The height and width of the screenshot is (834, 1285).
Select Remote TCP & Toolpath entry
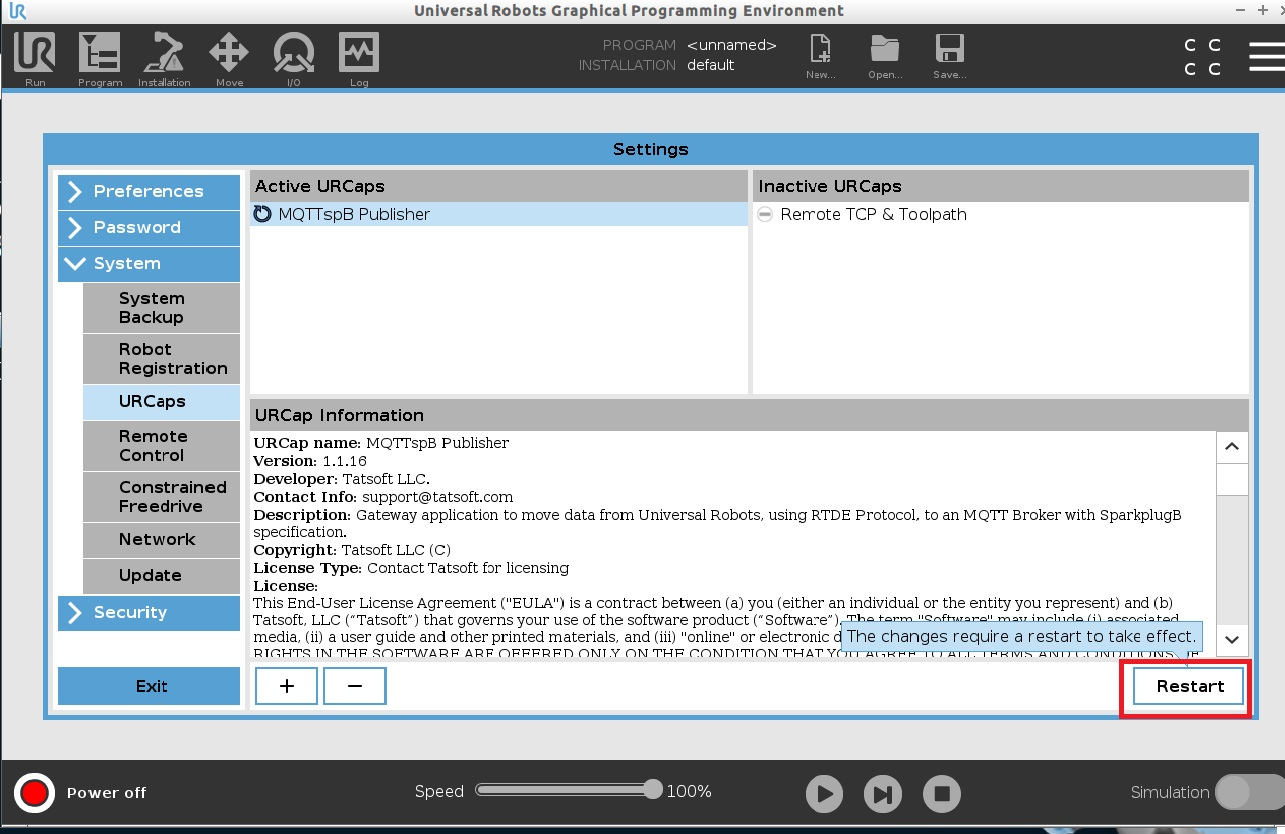coord(1000,214)
